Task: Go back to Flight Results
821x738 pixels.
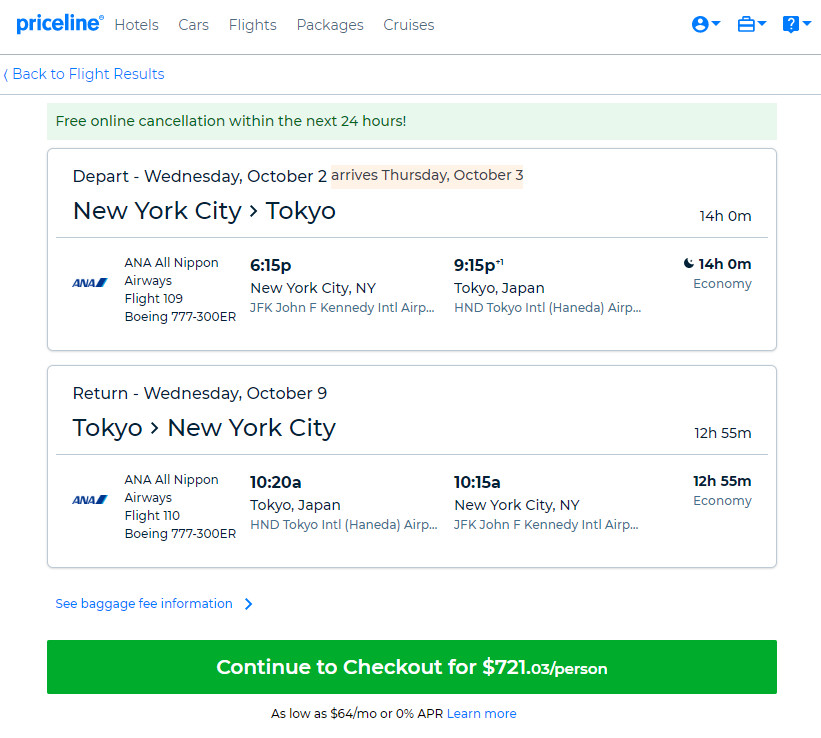Action: [84, 74]
